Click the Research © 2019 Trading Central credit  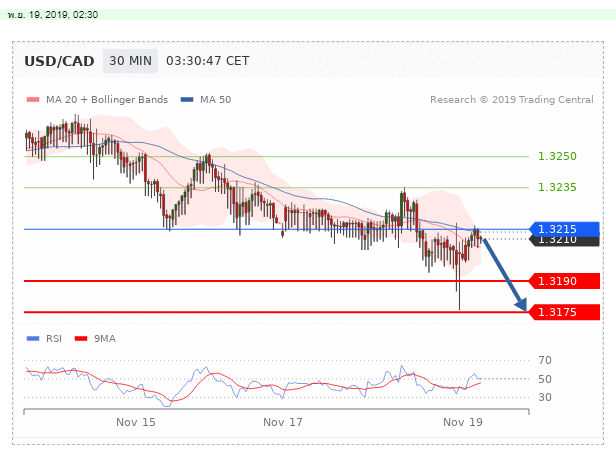pyautogui.click(x=512, y=100)
